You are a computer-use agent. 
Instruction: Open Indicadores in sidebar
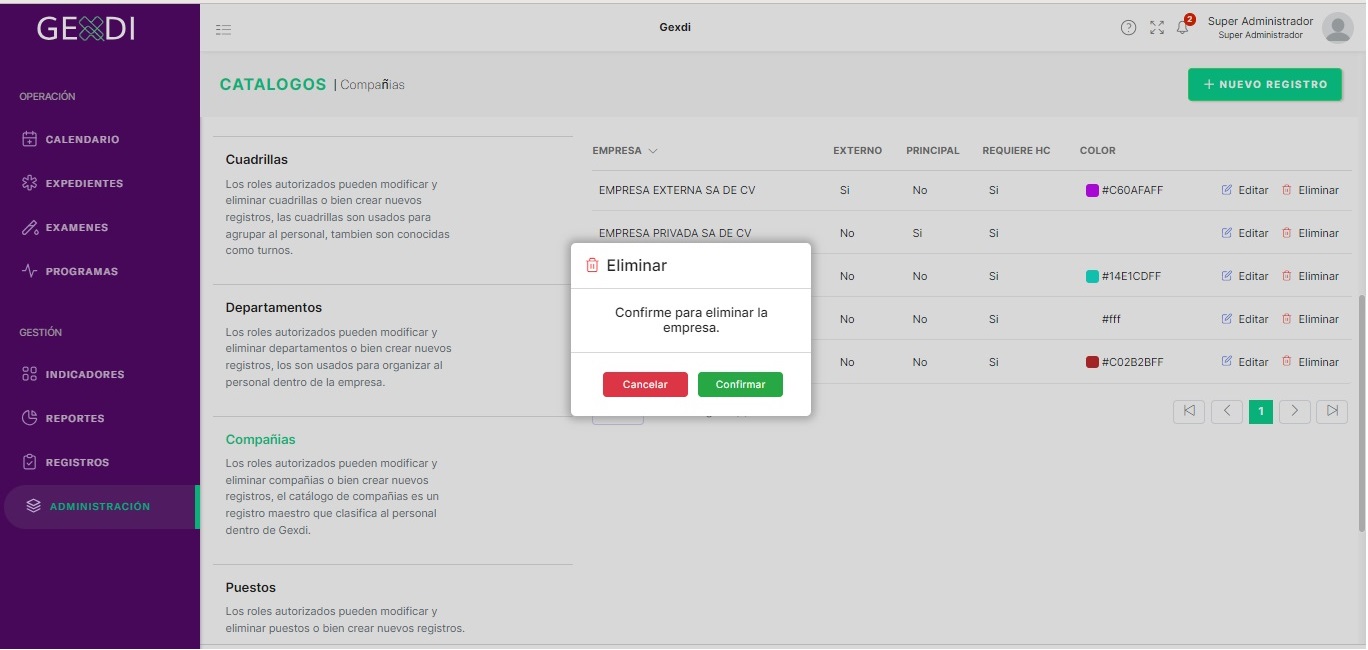(x=85, y=374)
